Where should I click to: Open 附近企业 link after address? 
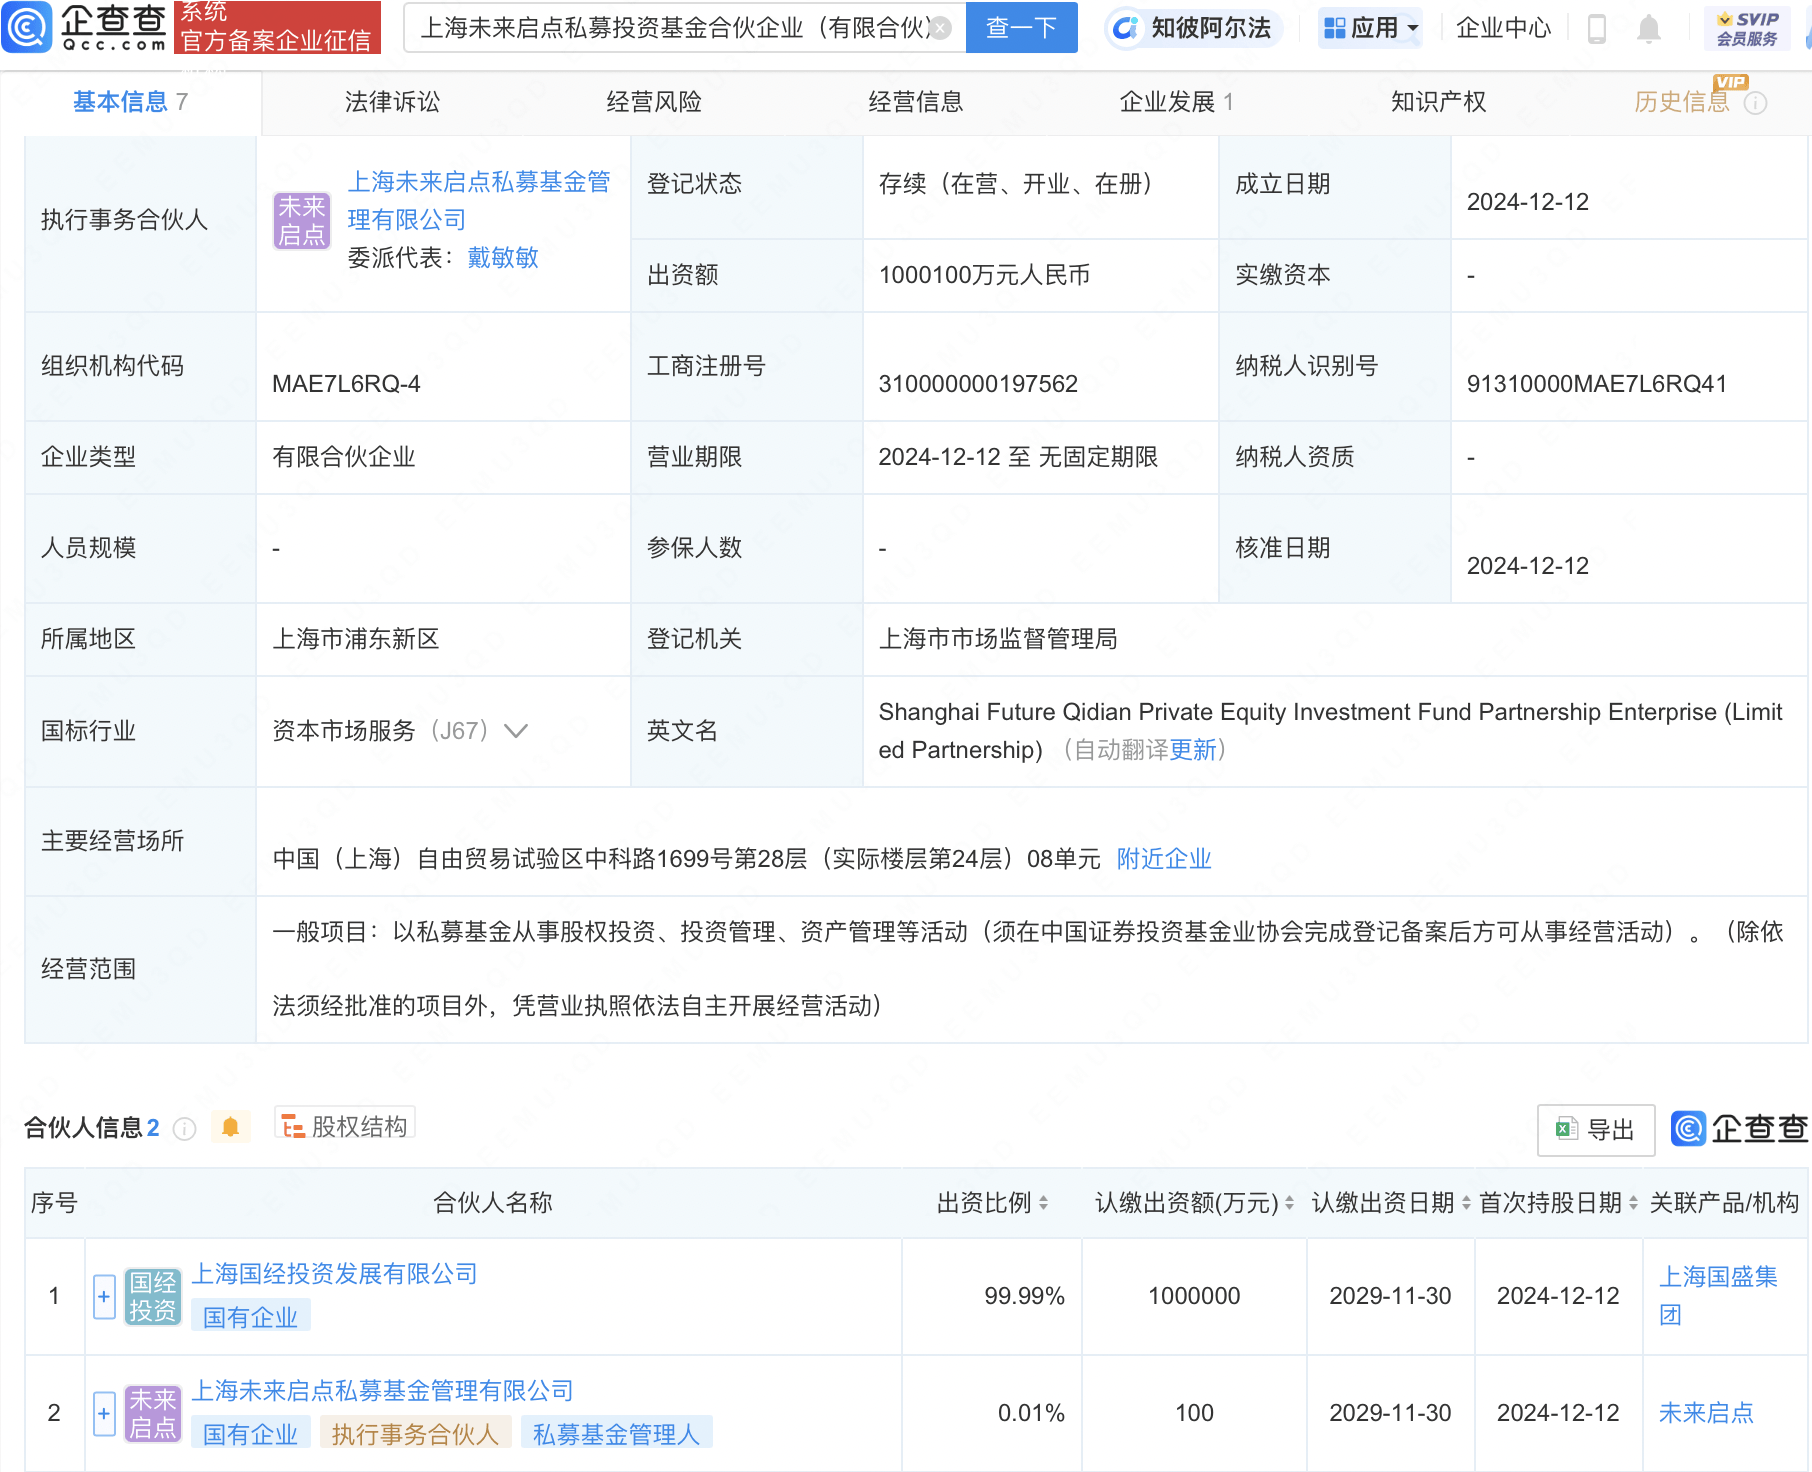pos(1164,859)
